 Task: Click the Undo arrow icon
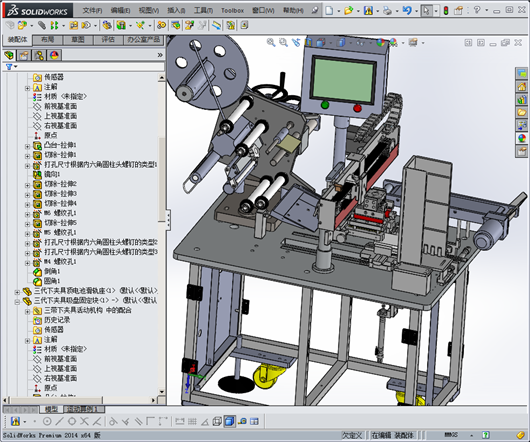[407, 10]
